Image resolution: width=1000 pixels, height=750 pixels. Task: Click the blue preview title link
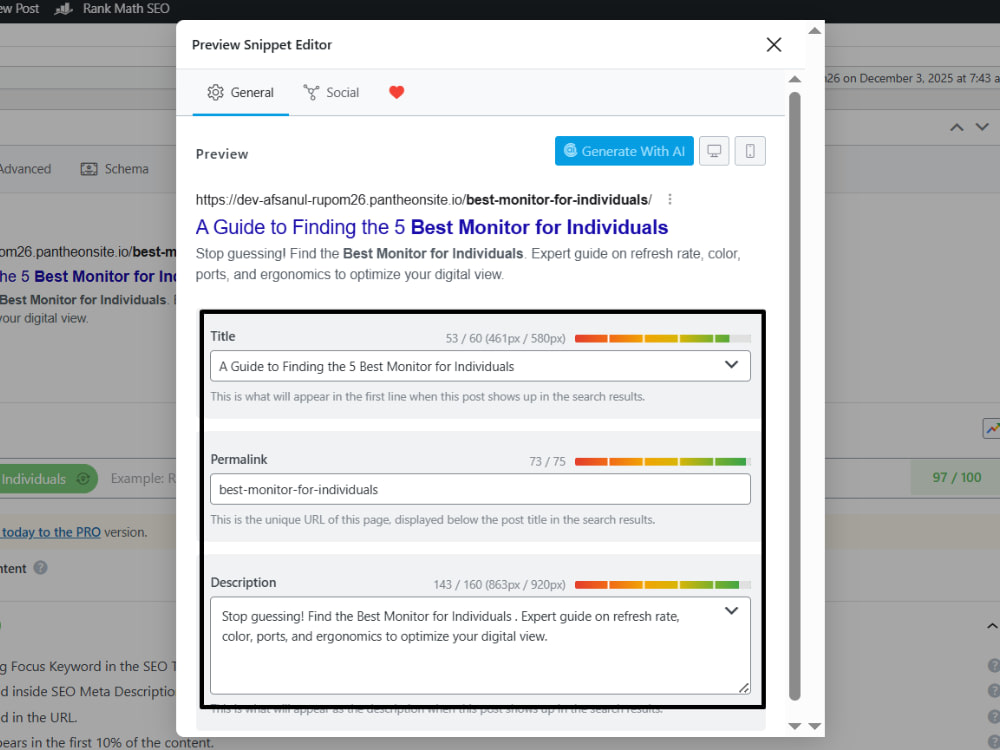click(x=432, y=227)
